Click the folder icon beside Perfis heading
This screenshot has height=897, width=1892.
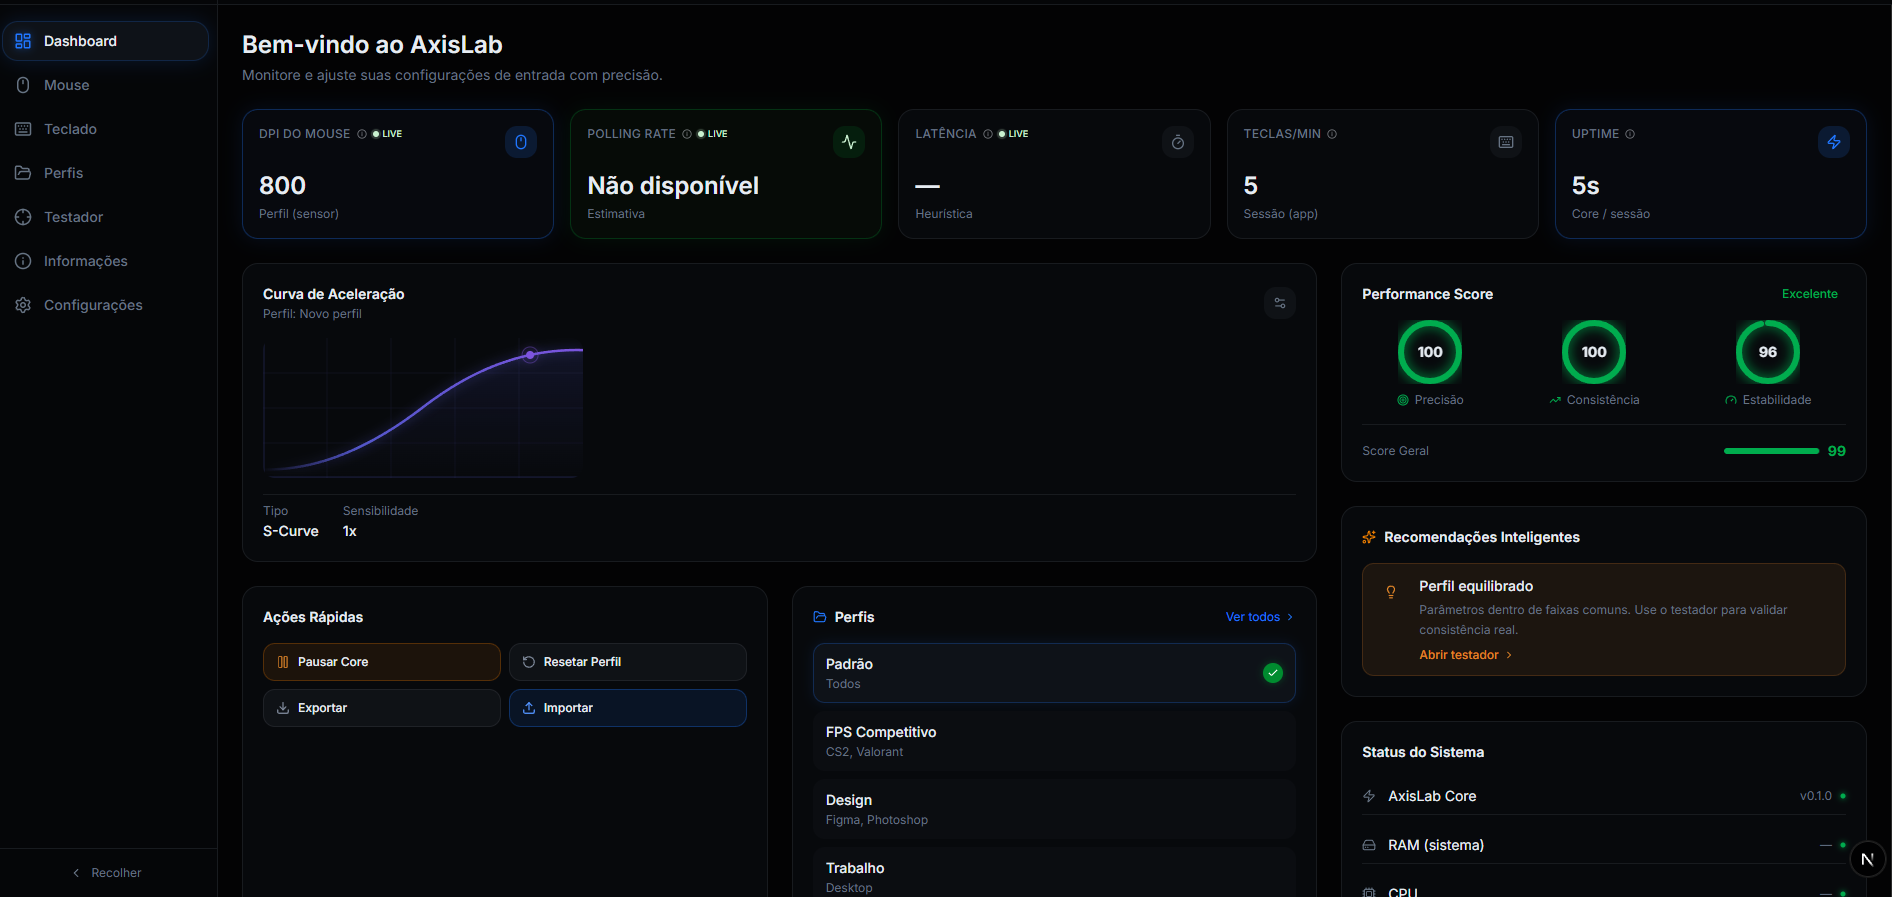820,617
